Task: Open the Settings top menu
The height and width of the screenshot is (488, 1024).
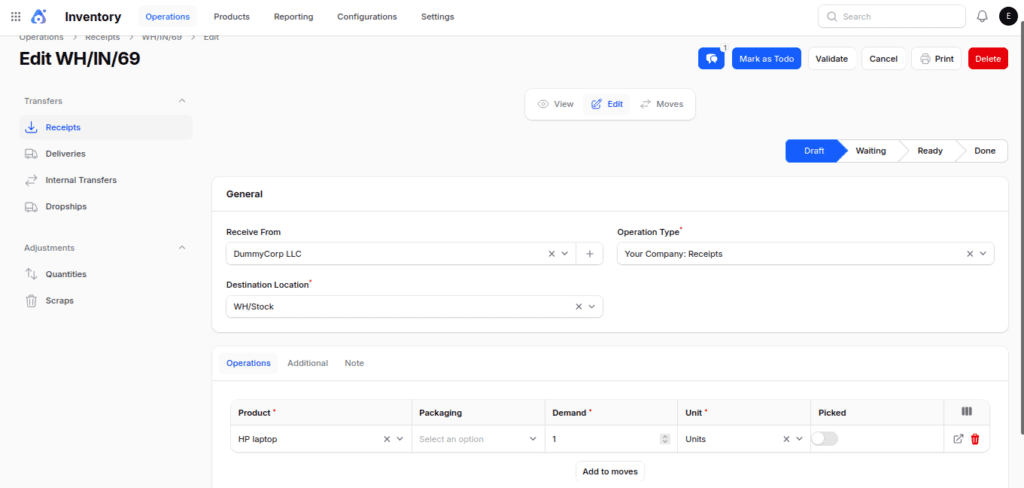Action: [x=438, y=16]
